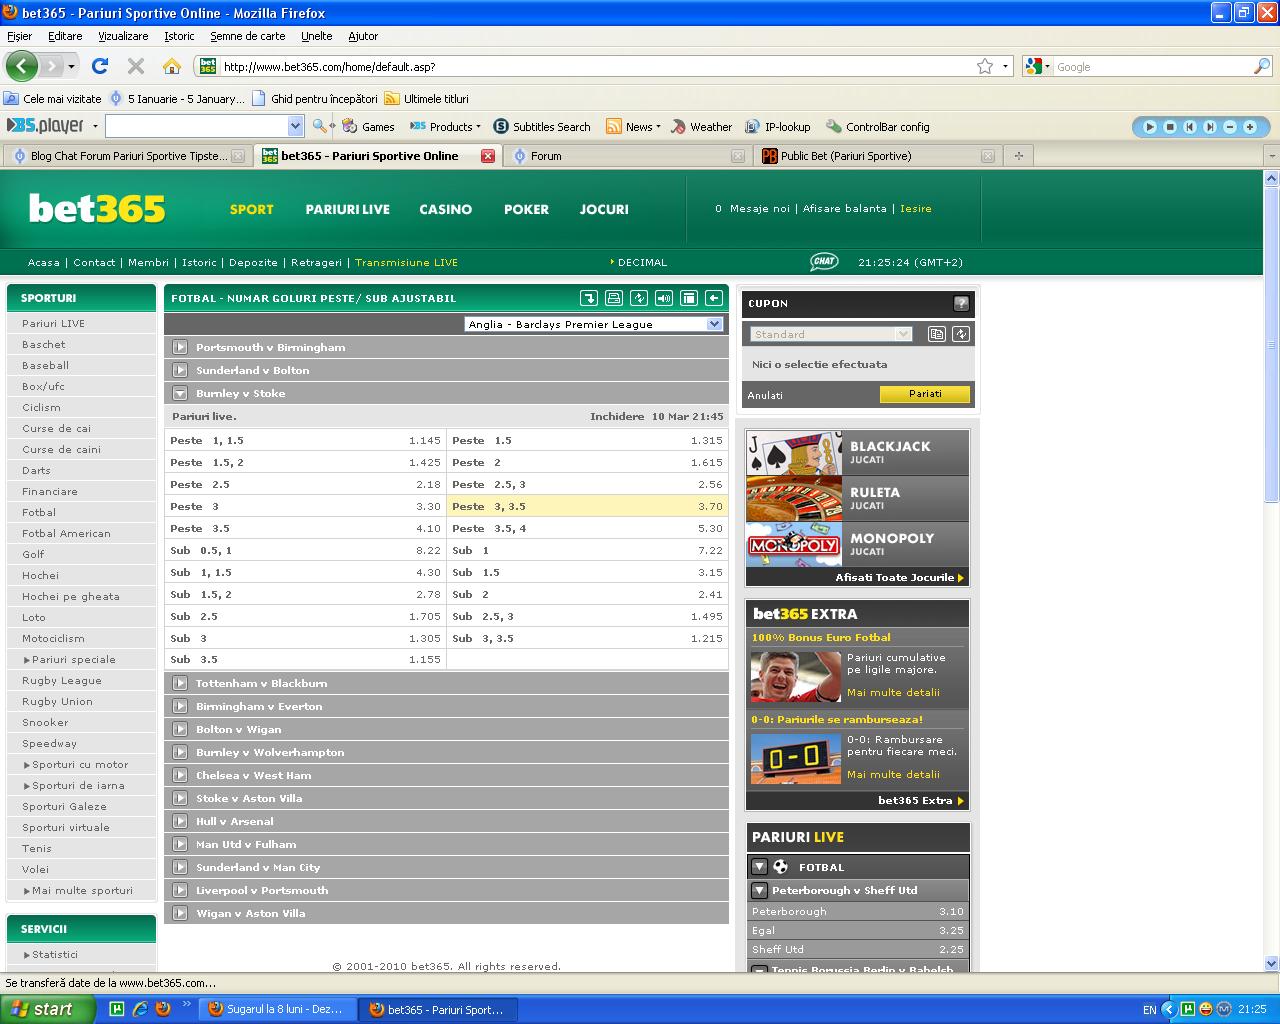
Task: Bookmark page with the star icon
Action: click(x=985, y=66)
